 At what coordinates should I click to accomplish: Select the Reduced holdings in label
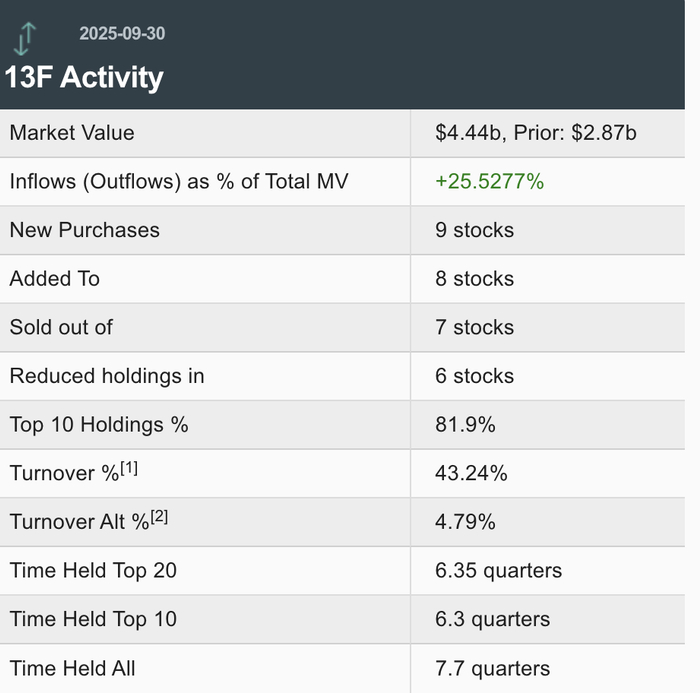(x=107, y=376)
